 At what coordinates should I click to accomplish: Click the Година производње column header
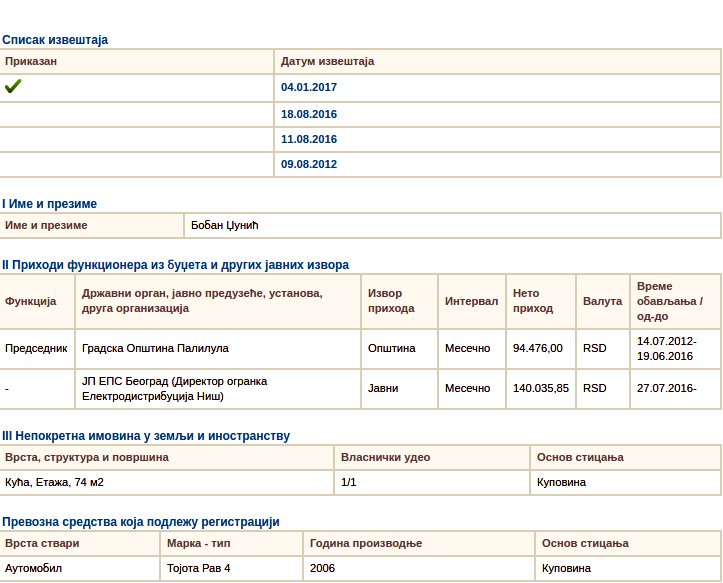366,543
